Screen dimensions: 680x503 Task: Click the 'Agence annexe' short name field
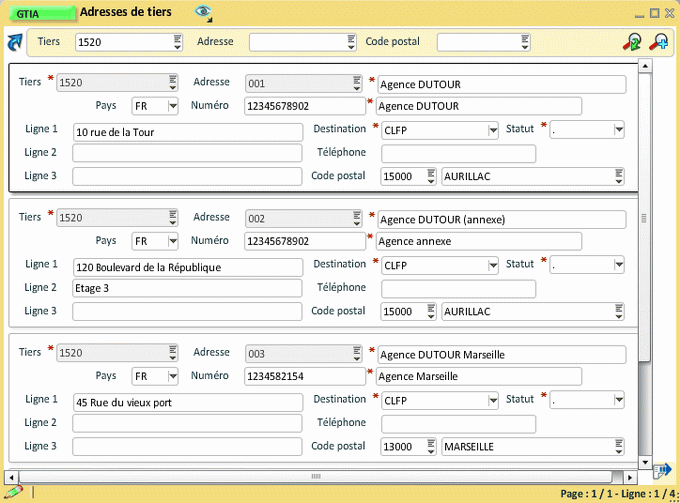pyautogui.click(x=479, y=241)
